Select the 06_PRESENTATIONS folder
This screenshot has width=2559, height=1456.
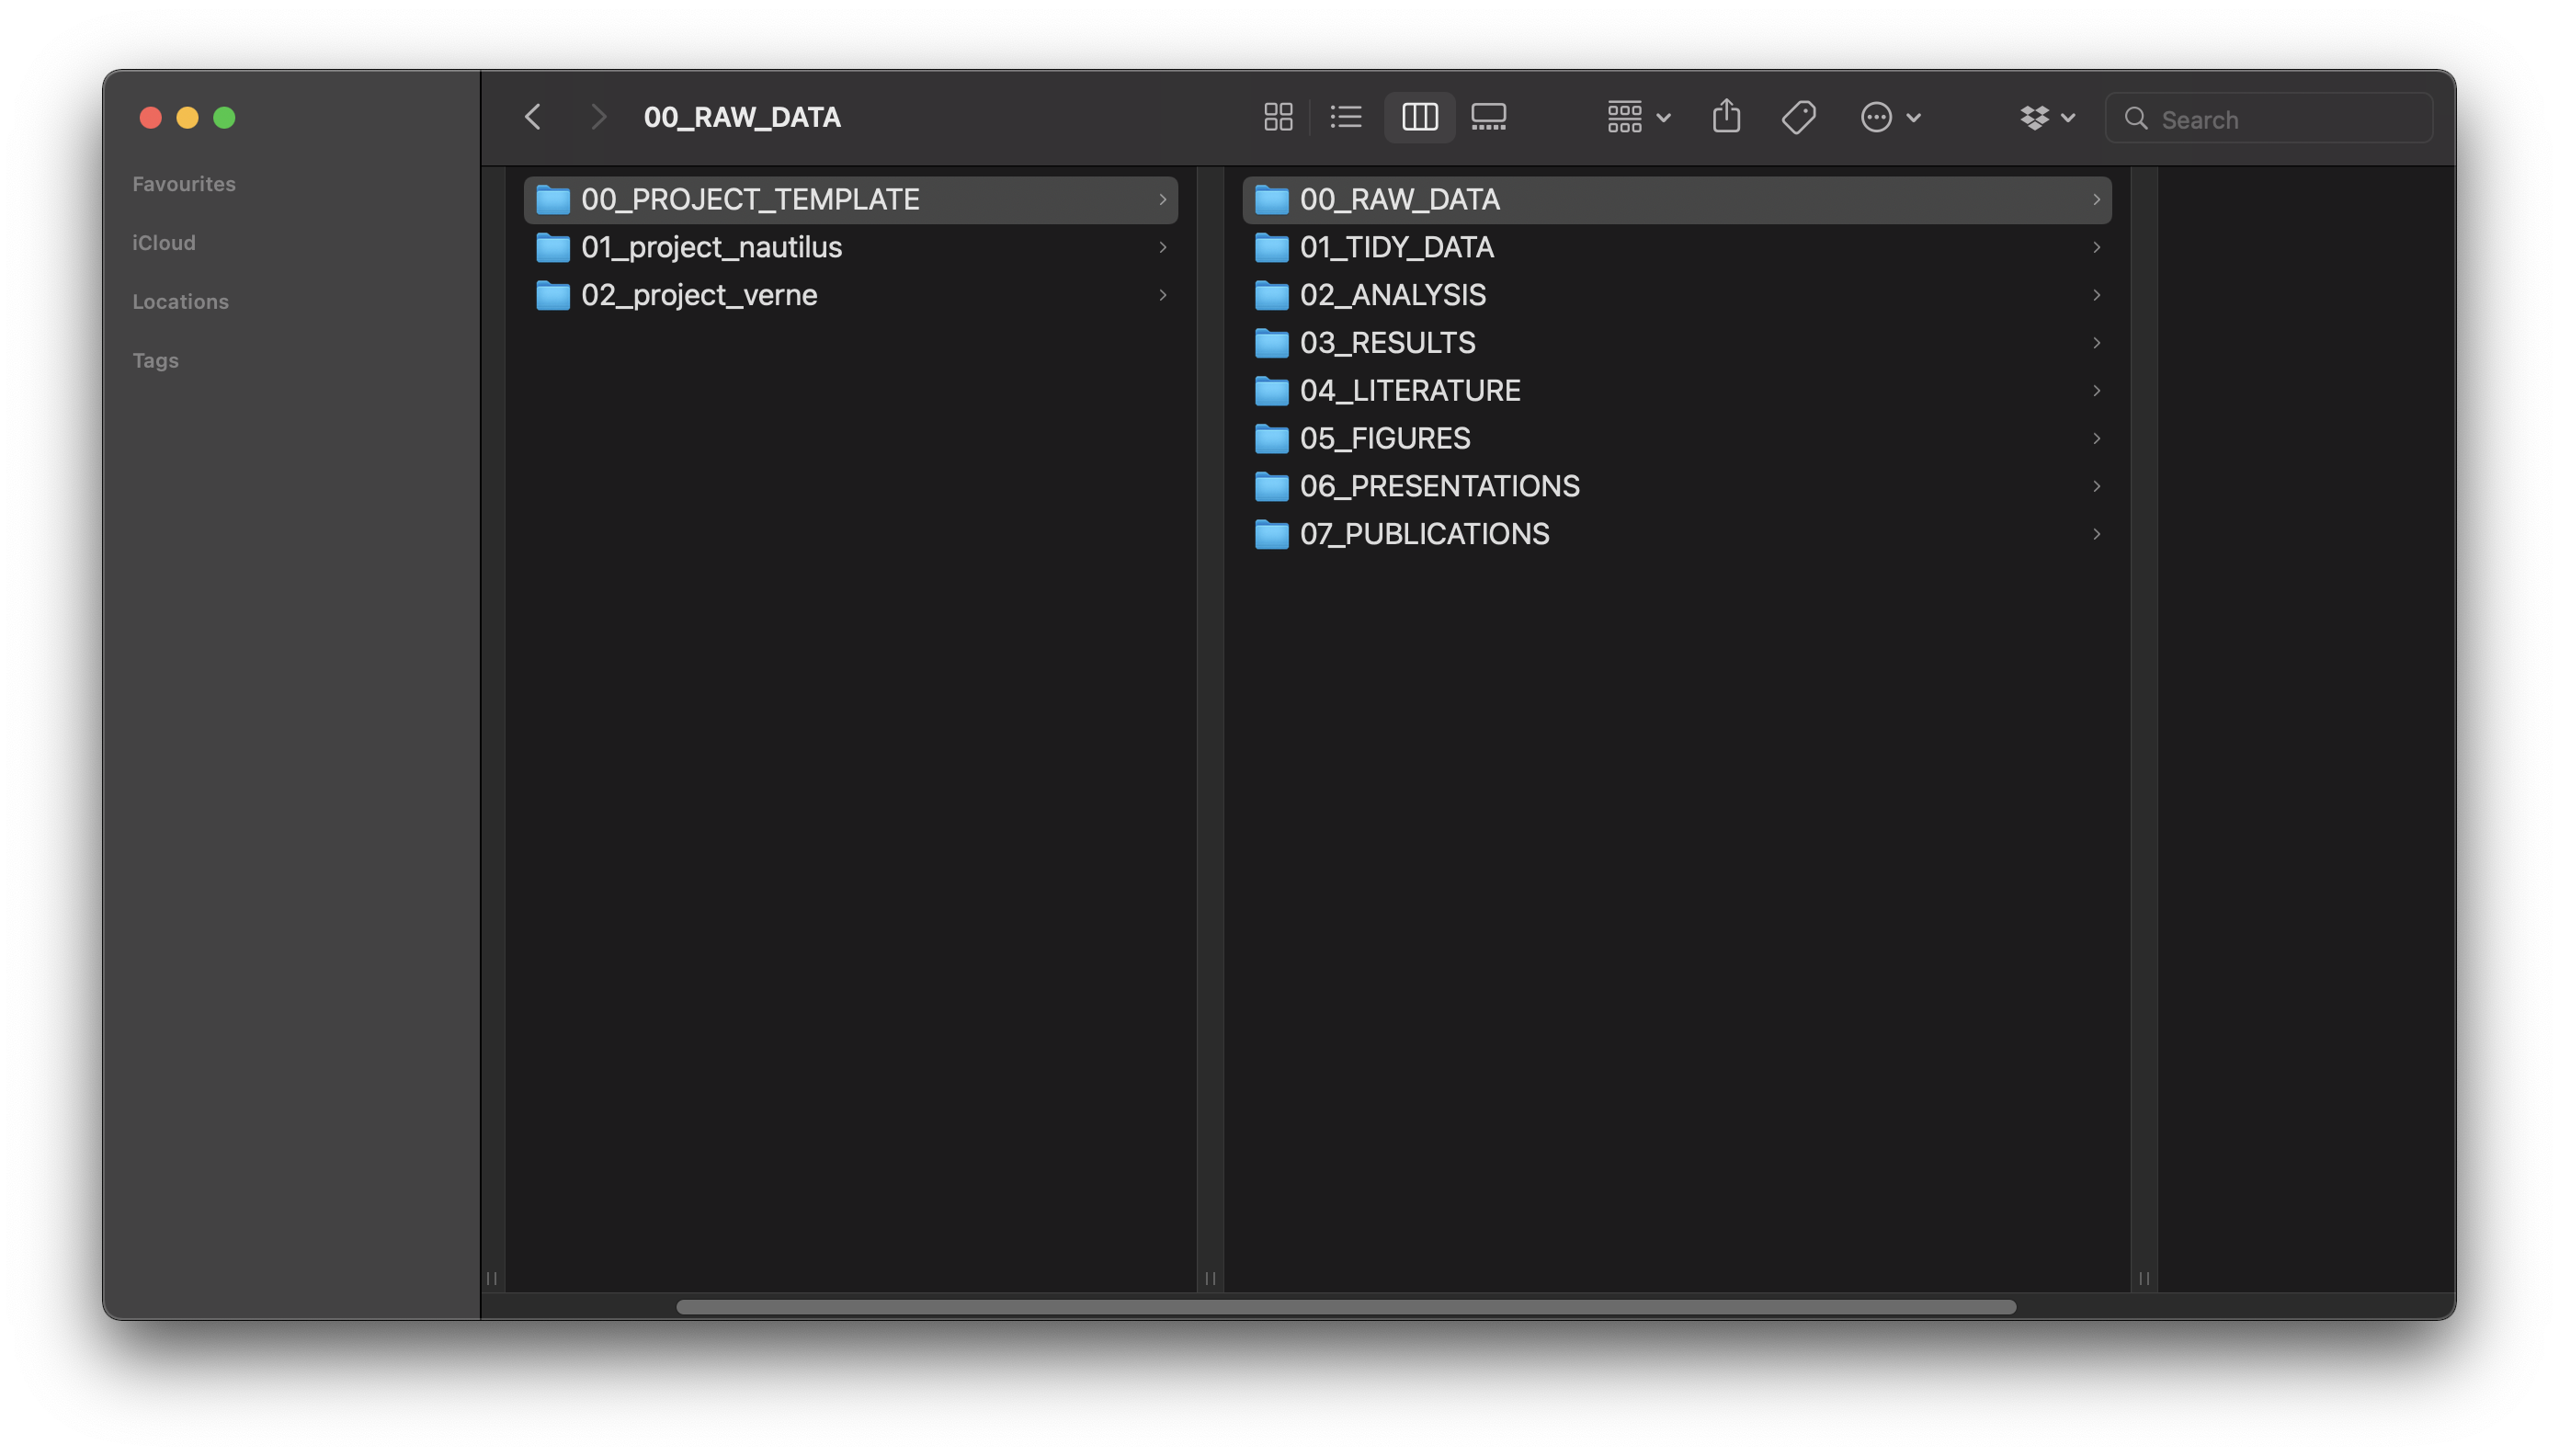pos(1676,487)
